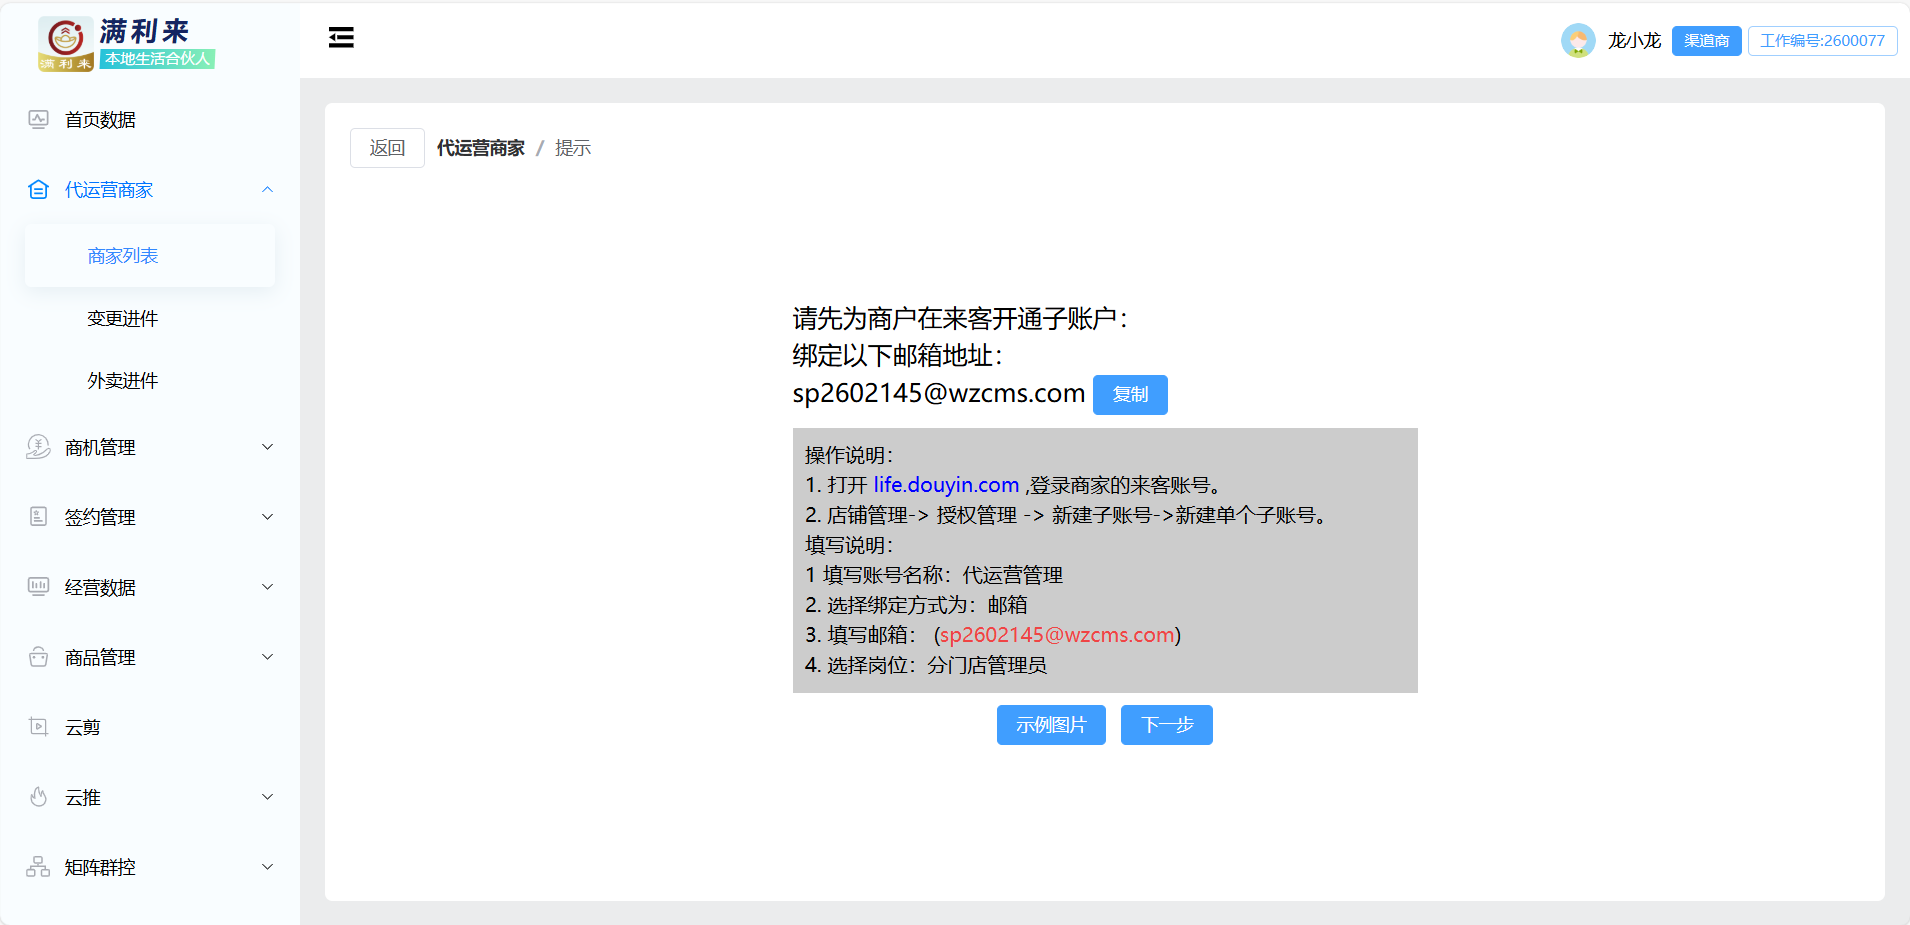Click the 代运营商家 store icon
The image size is (1910, 925).
(38, 190)
